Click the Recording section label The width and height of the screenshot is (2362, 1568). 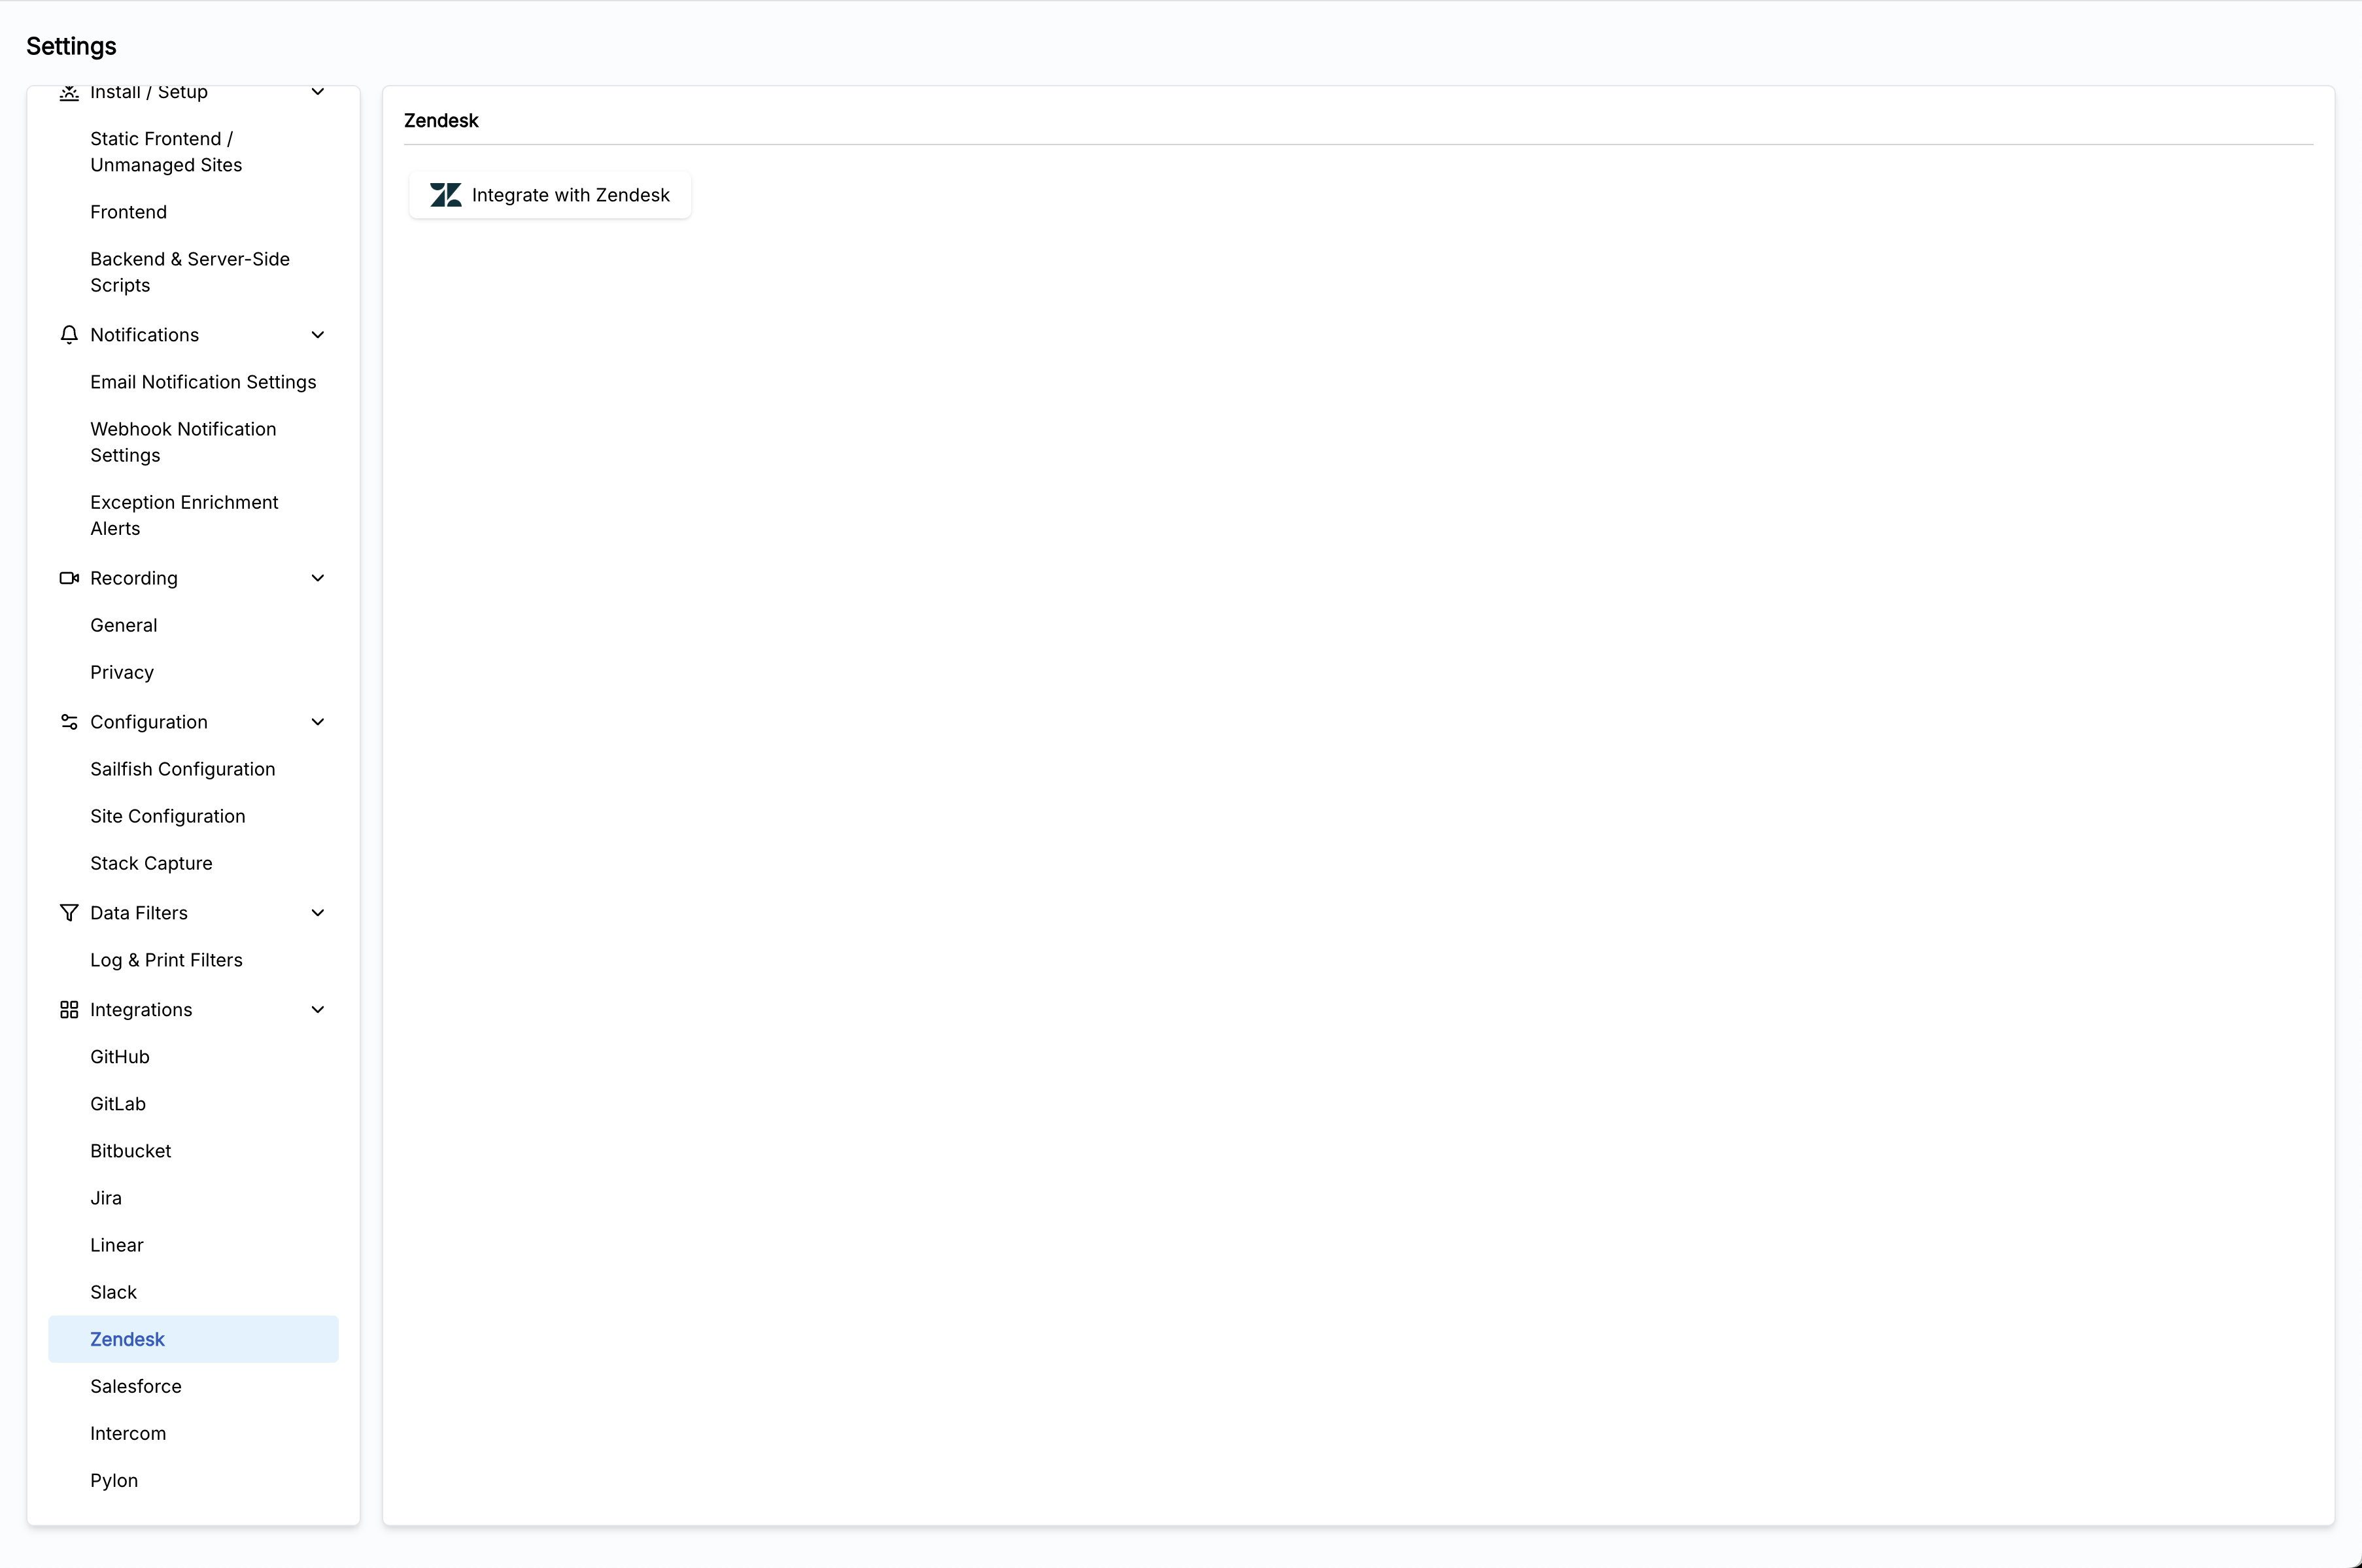[134, 578]
